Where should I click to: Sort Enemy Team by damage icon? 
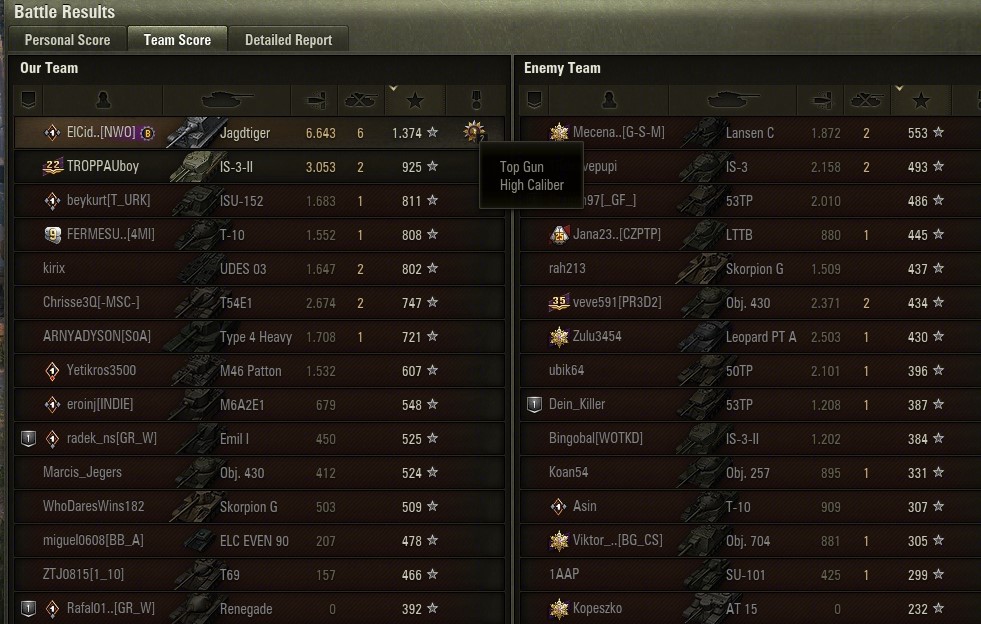pos(821,100)
